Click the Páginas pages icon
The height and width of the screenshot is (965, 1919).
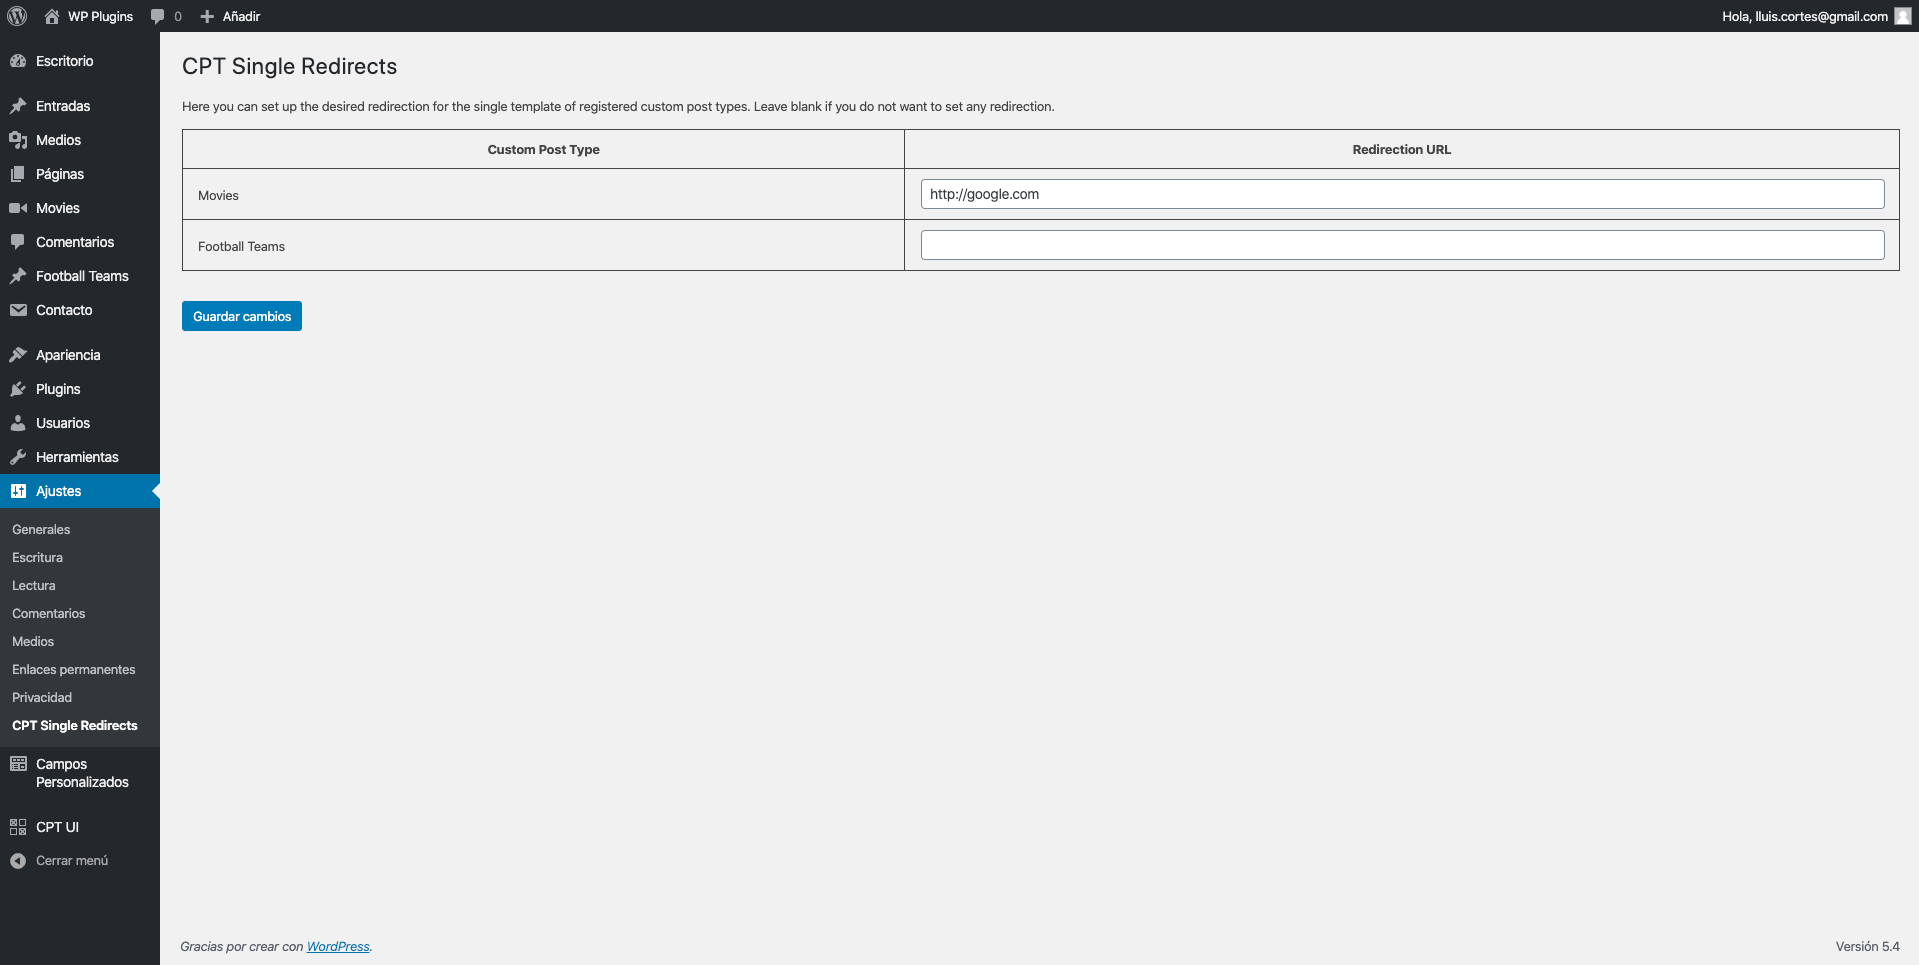coord(18,174)
